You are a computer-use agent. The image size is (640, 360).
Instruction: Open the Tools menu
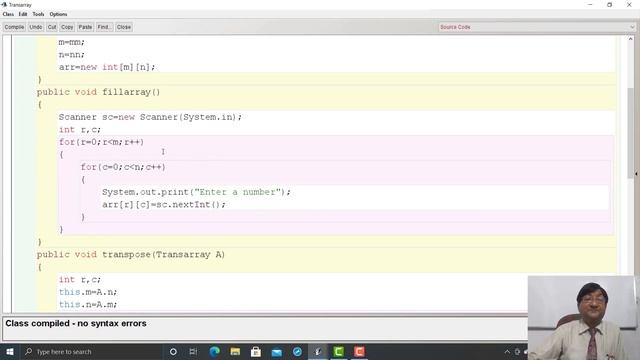coord(38,14)
